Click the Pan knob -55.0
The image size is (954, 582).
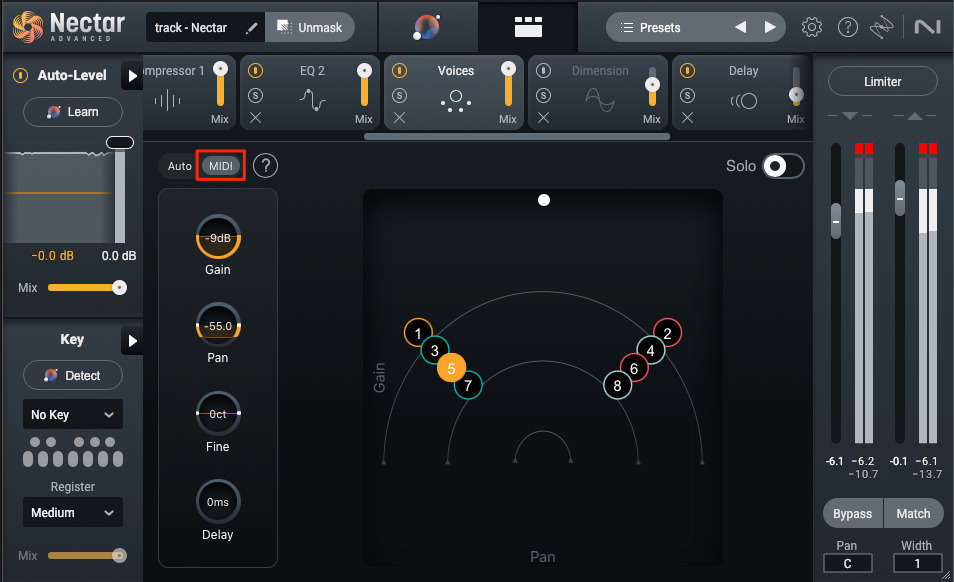coord(218,325)
